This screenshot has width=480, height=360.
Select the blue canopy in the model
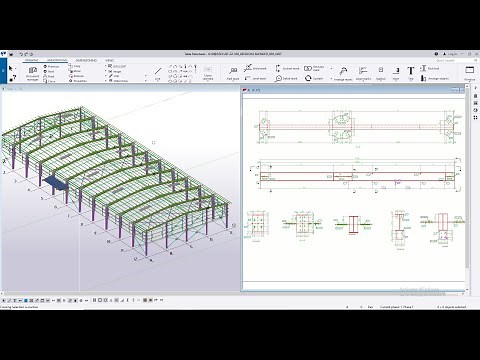click(x=56, y=183)
